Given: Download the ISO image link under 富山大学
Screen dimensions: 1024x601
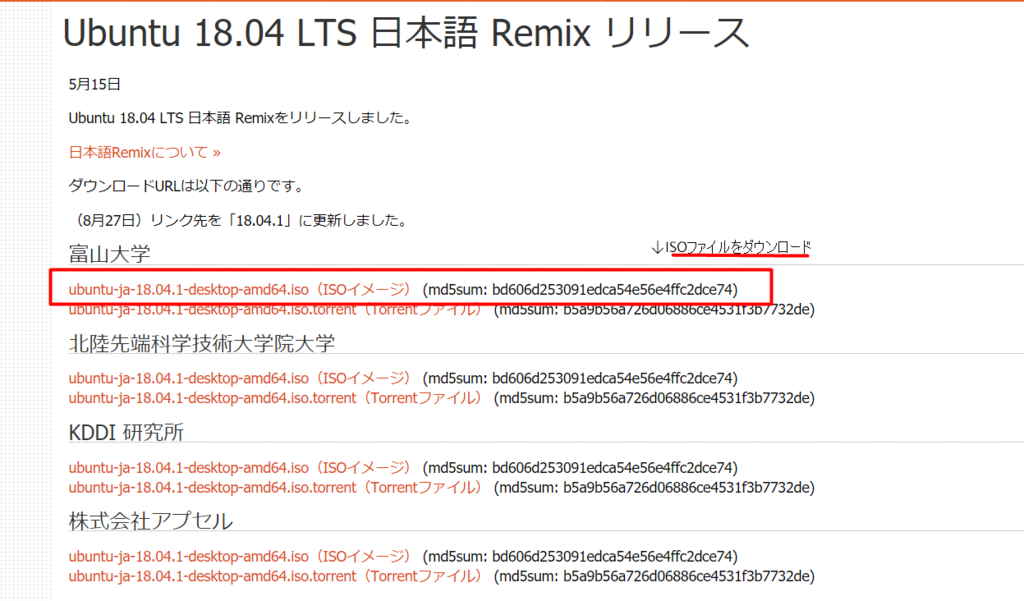Looking at the screenshot, I should coord(240,289).
